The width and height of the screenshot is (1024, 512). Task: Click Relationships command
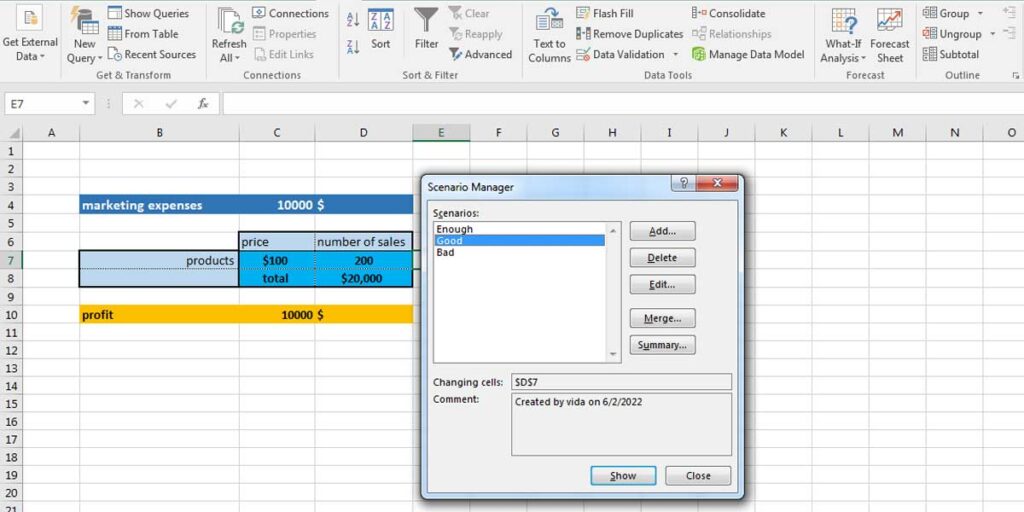click(x=731, y=34)
